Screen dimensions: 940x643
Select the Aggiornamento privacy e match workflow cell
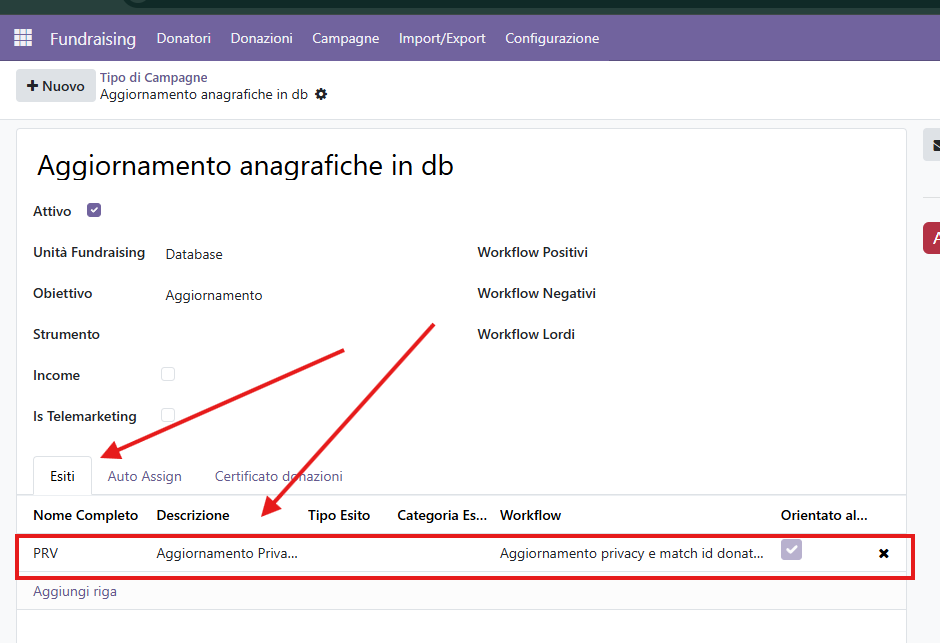(x=632, y=553)
